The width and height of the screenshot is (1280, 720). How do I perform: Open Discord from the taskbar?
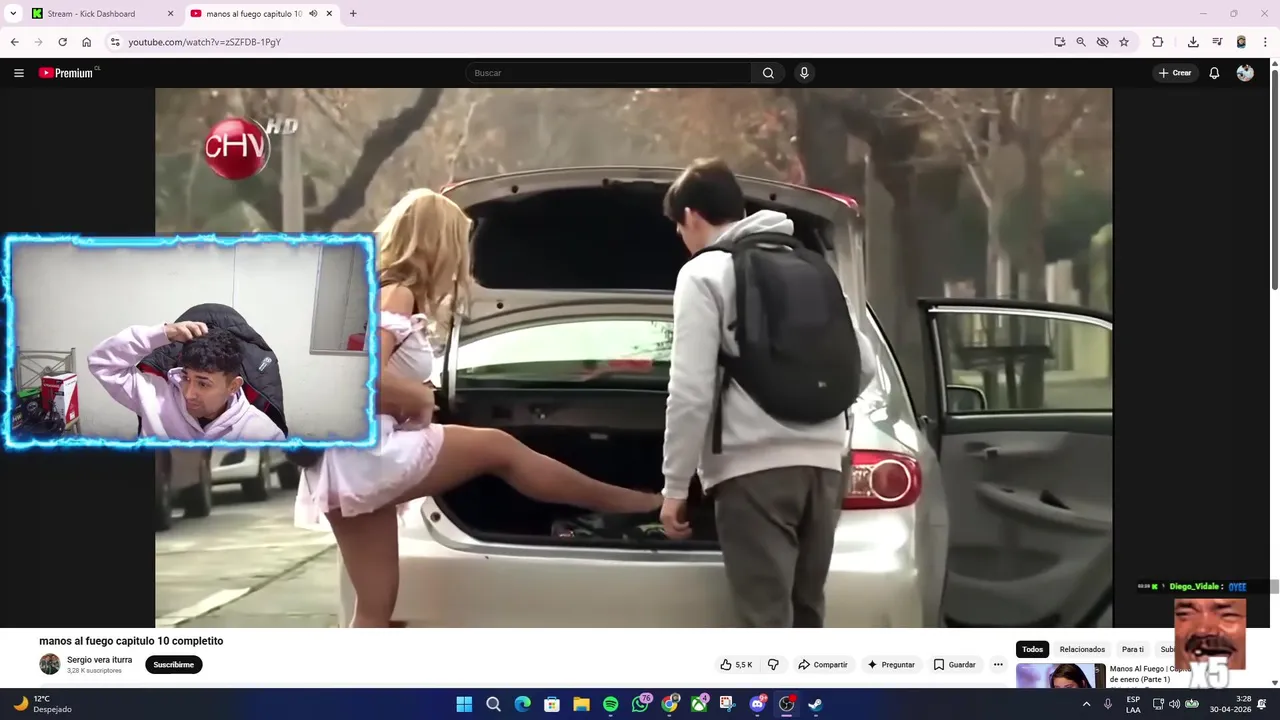click(757, 704)
